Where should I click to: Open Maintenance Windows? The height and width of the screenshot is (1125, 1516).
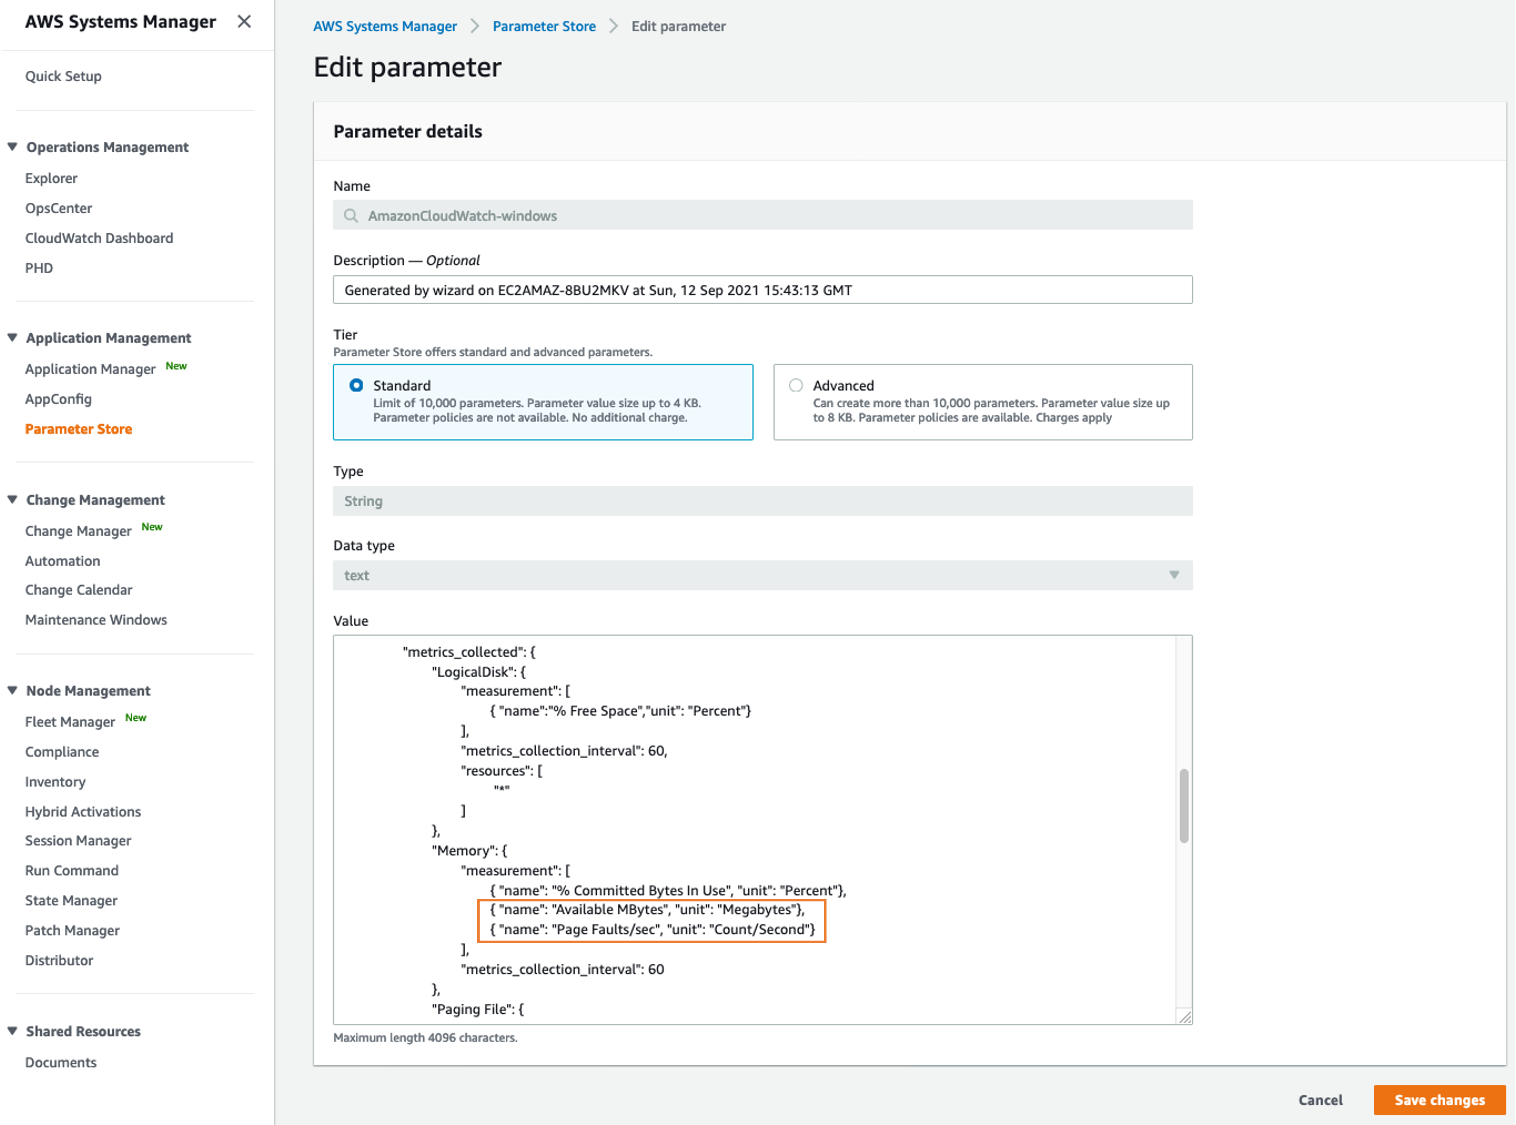pyautogui.click(x=96, y=620)
